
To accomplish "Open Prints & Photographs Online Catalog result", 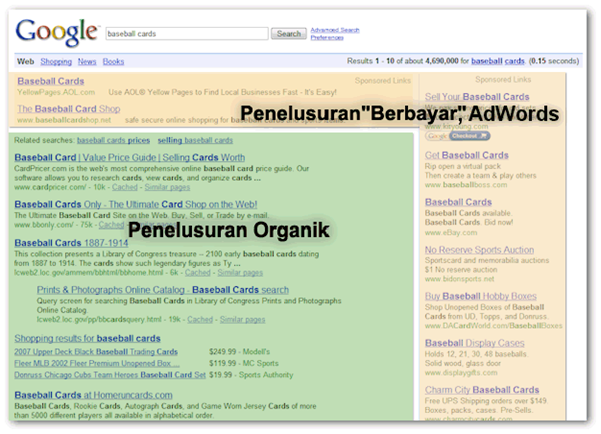I will [163, 290].
